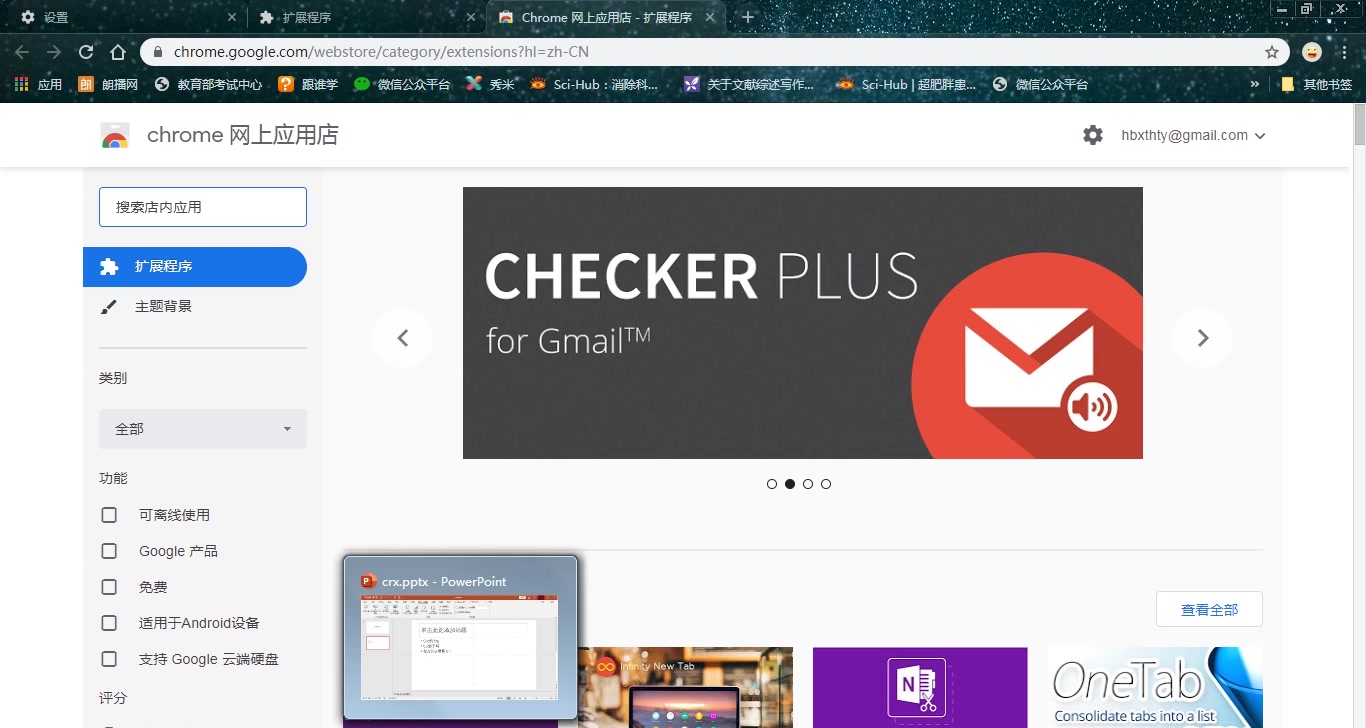
Task: Check 适用于Android设备 filter
Action: click(109, 623)
